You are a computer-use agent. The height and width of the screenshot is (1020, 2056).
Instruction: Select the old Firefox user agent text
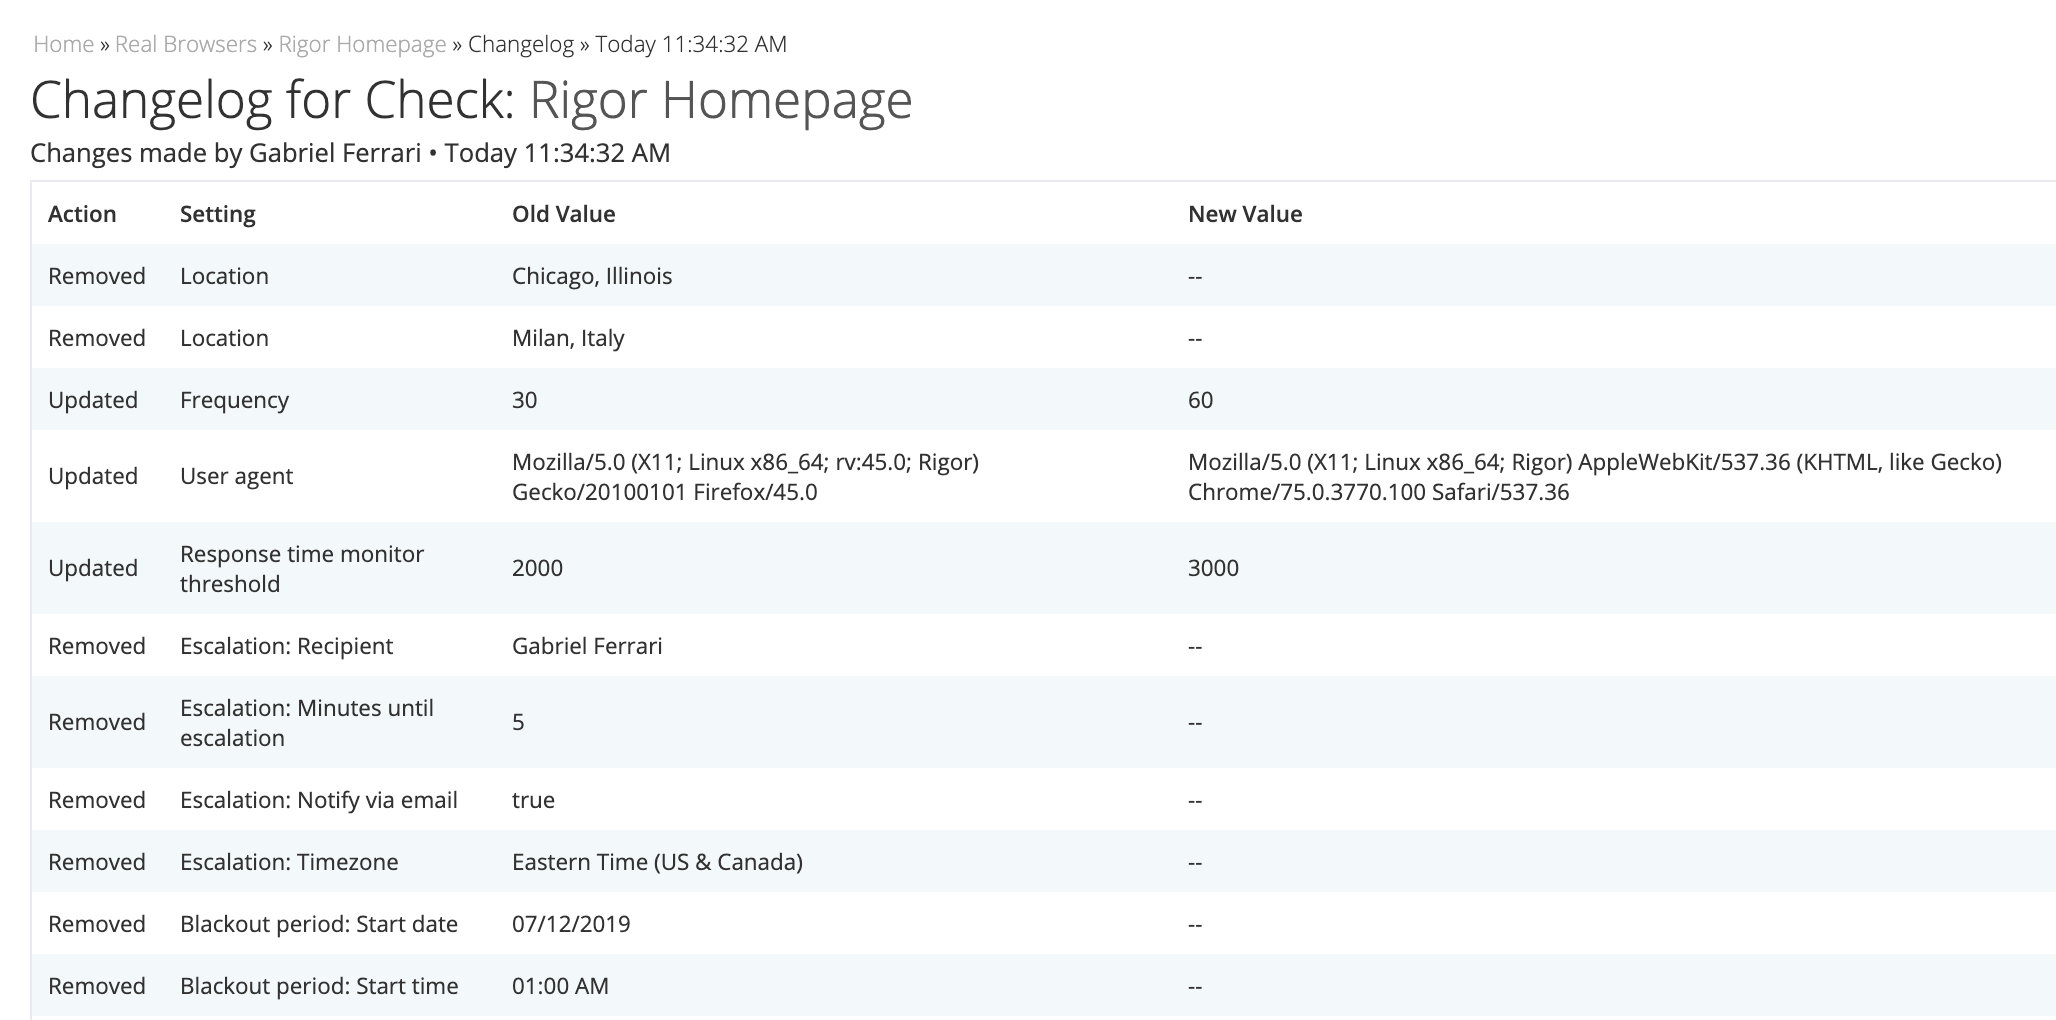(x=745, y=477)
